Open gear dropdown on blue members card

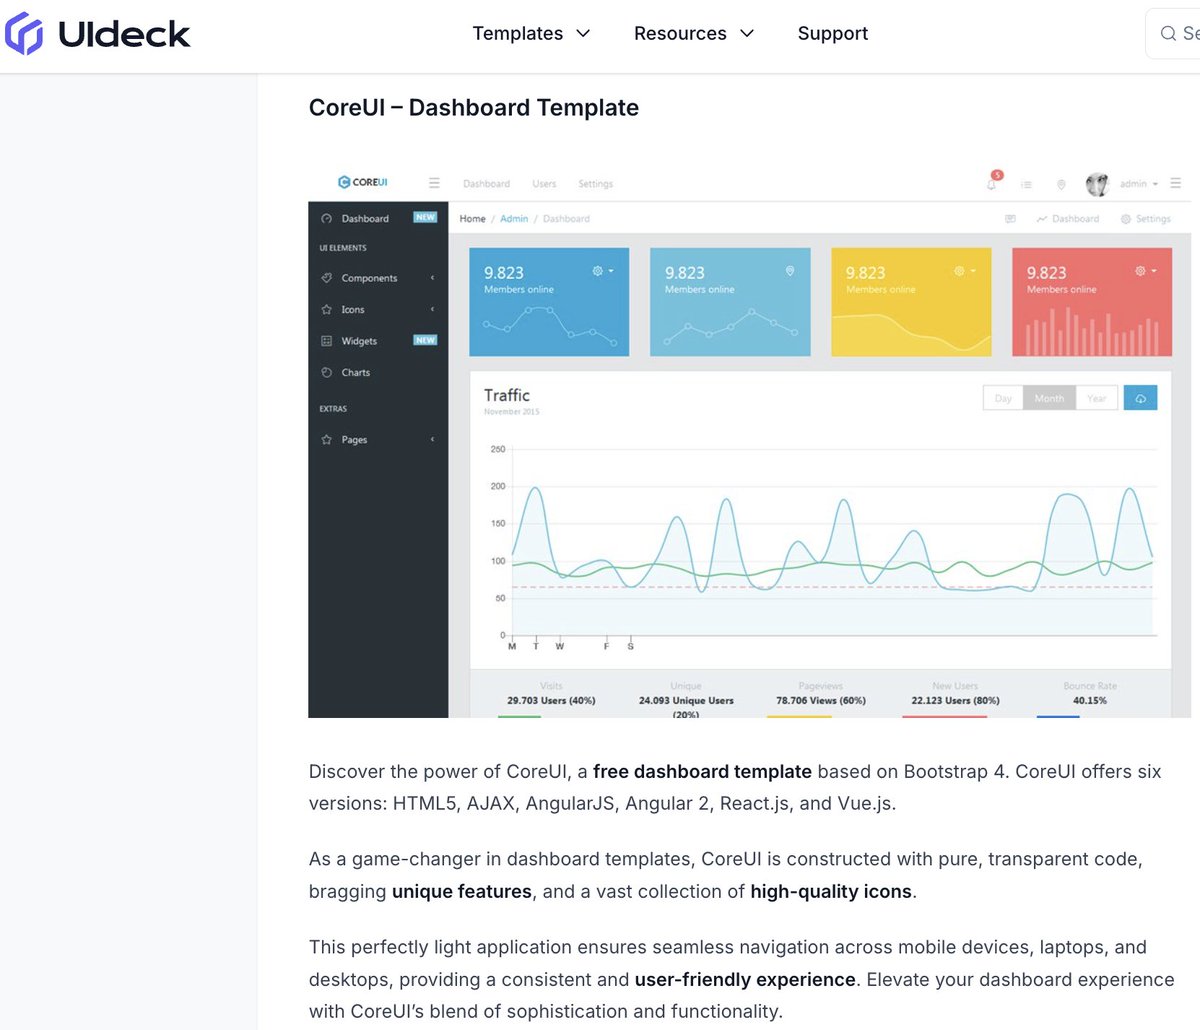[602, 271]
